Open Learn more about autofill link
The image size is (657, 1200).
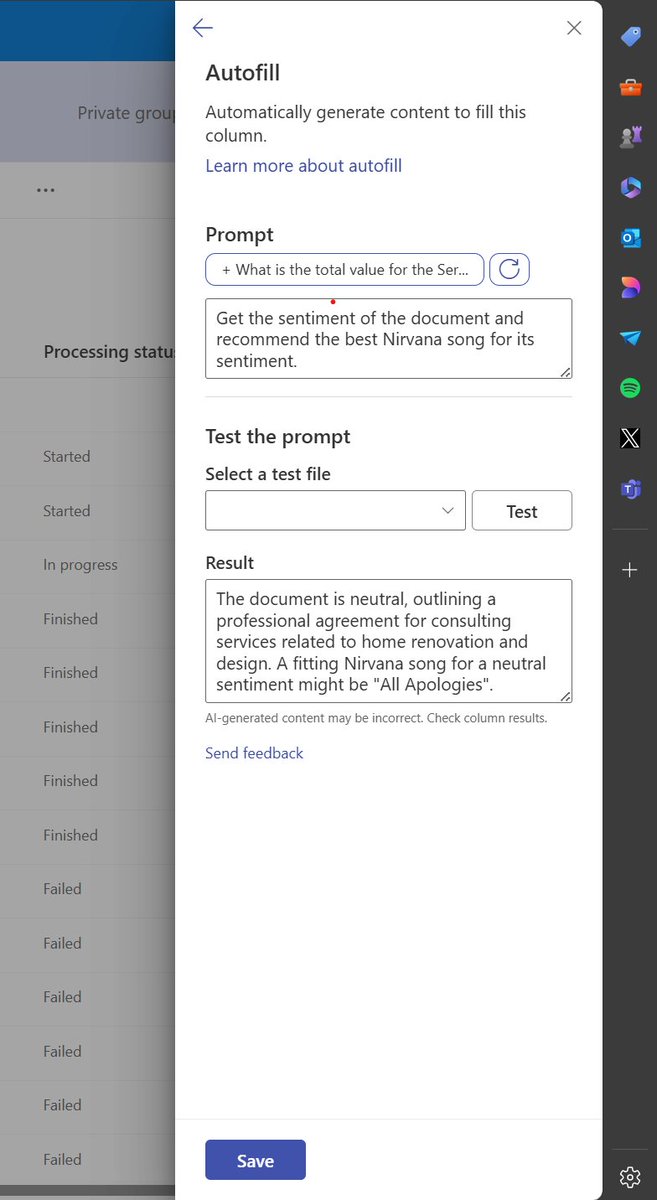point(304,165)
